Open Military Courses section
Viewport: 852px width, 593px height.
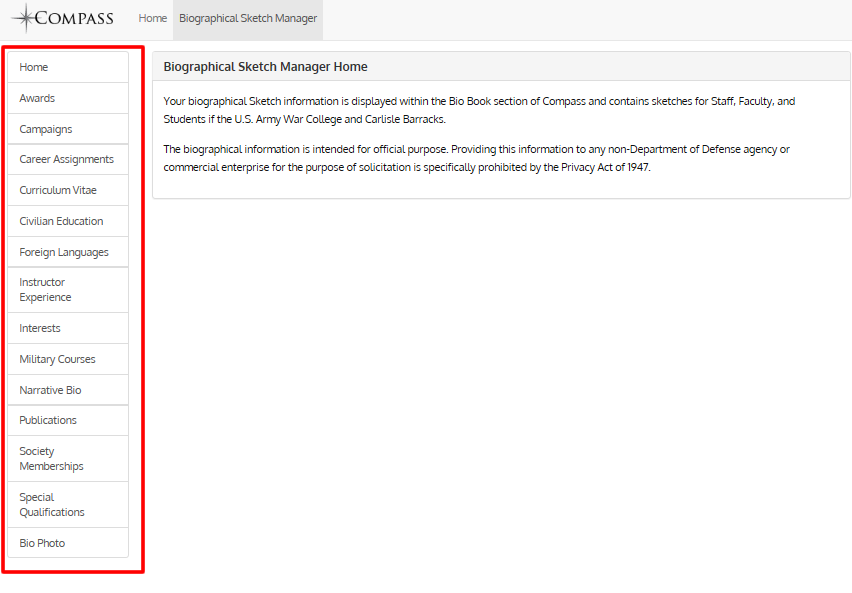[68, 359]
